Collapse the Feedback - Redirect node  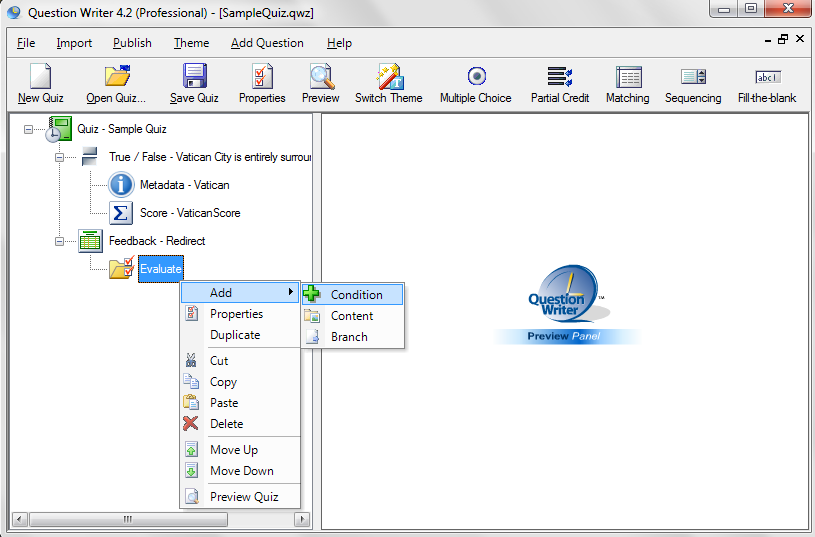point(60,241)
